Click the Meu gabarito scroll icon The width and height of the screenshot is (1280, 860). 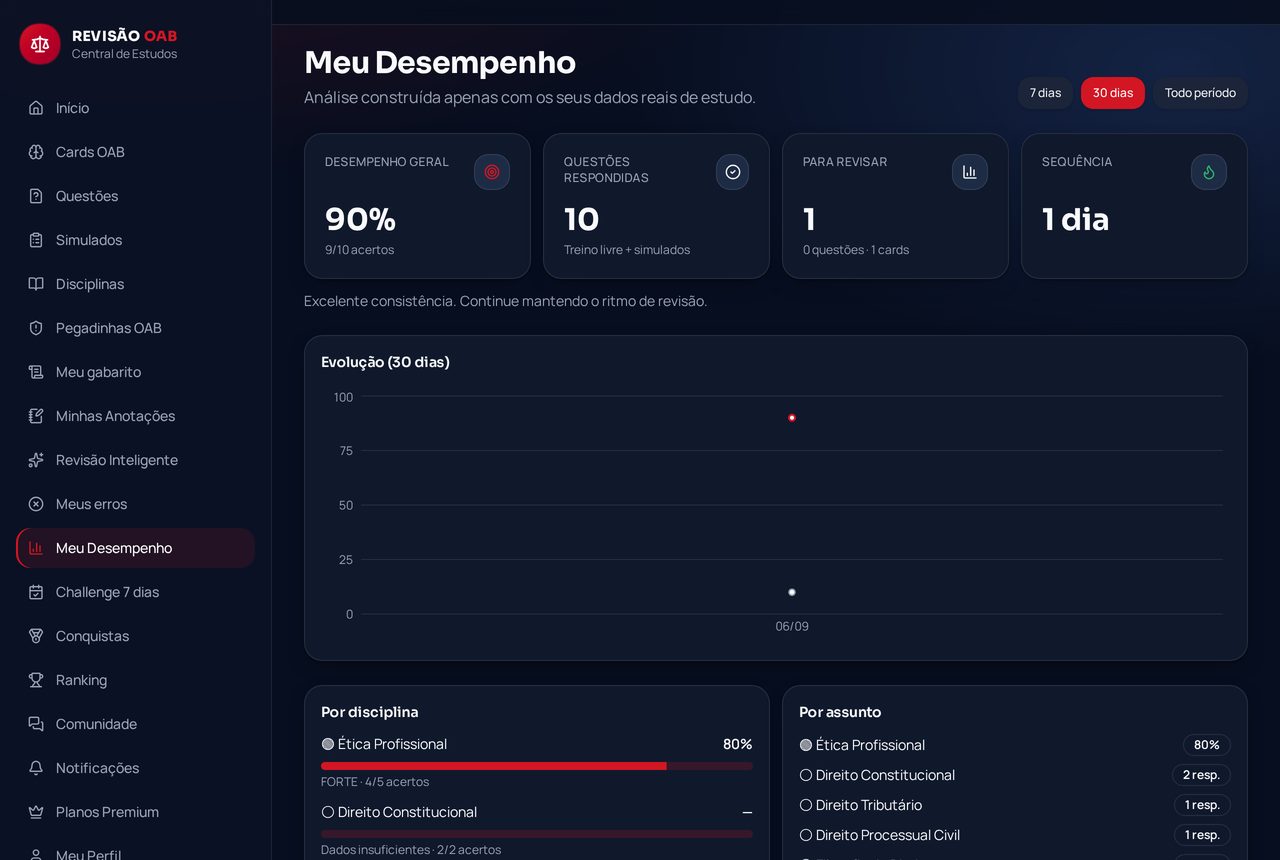pos(36,372)
